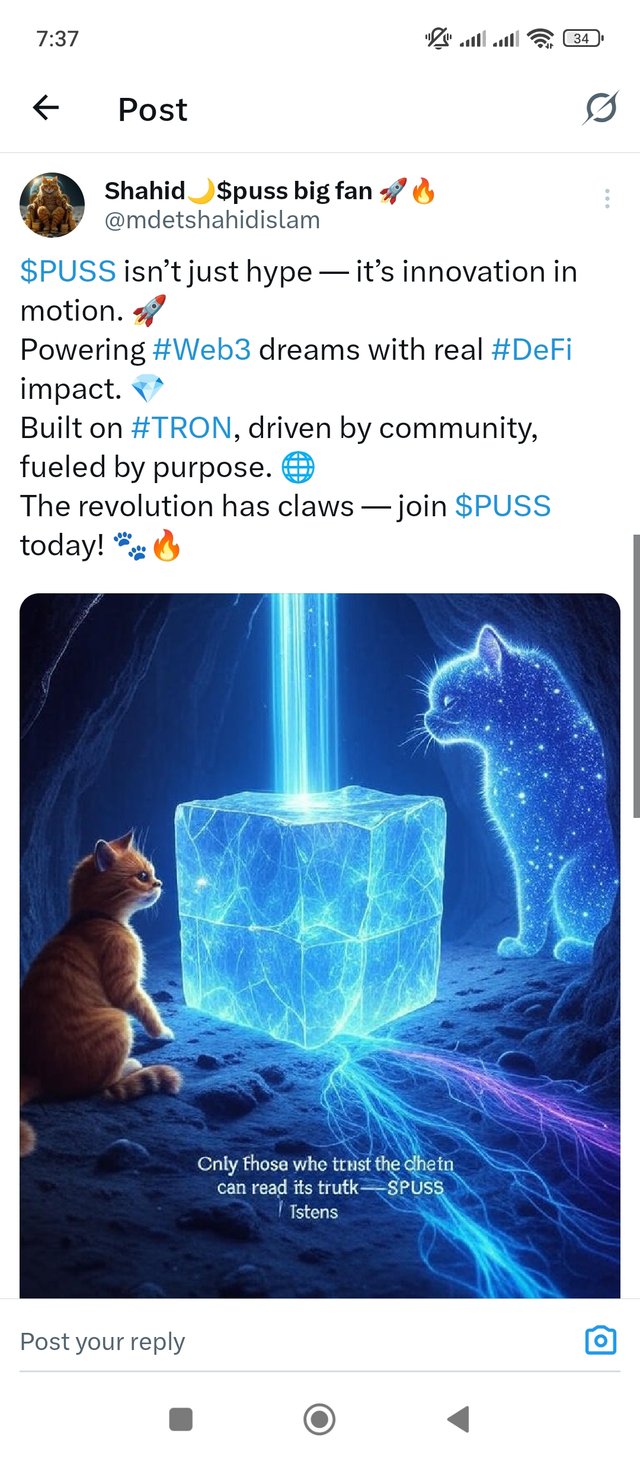Tap the Post your reply field
Image resolution: width=640 pixels, height=1458 pixels.
click(290, 1341)
